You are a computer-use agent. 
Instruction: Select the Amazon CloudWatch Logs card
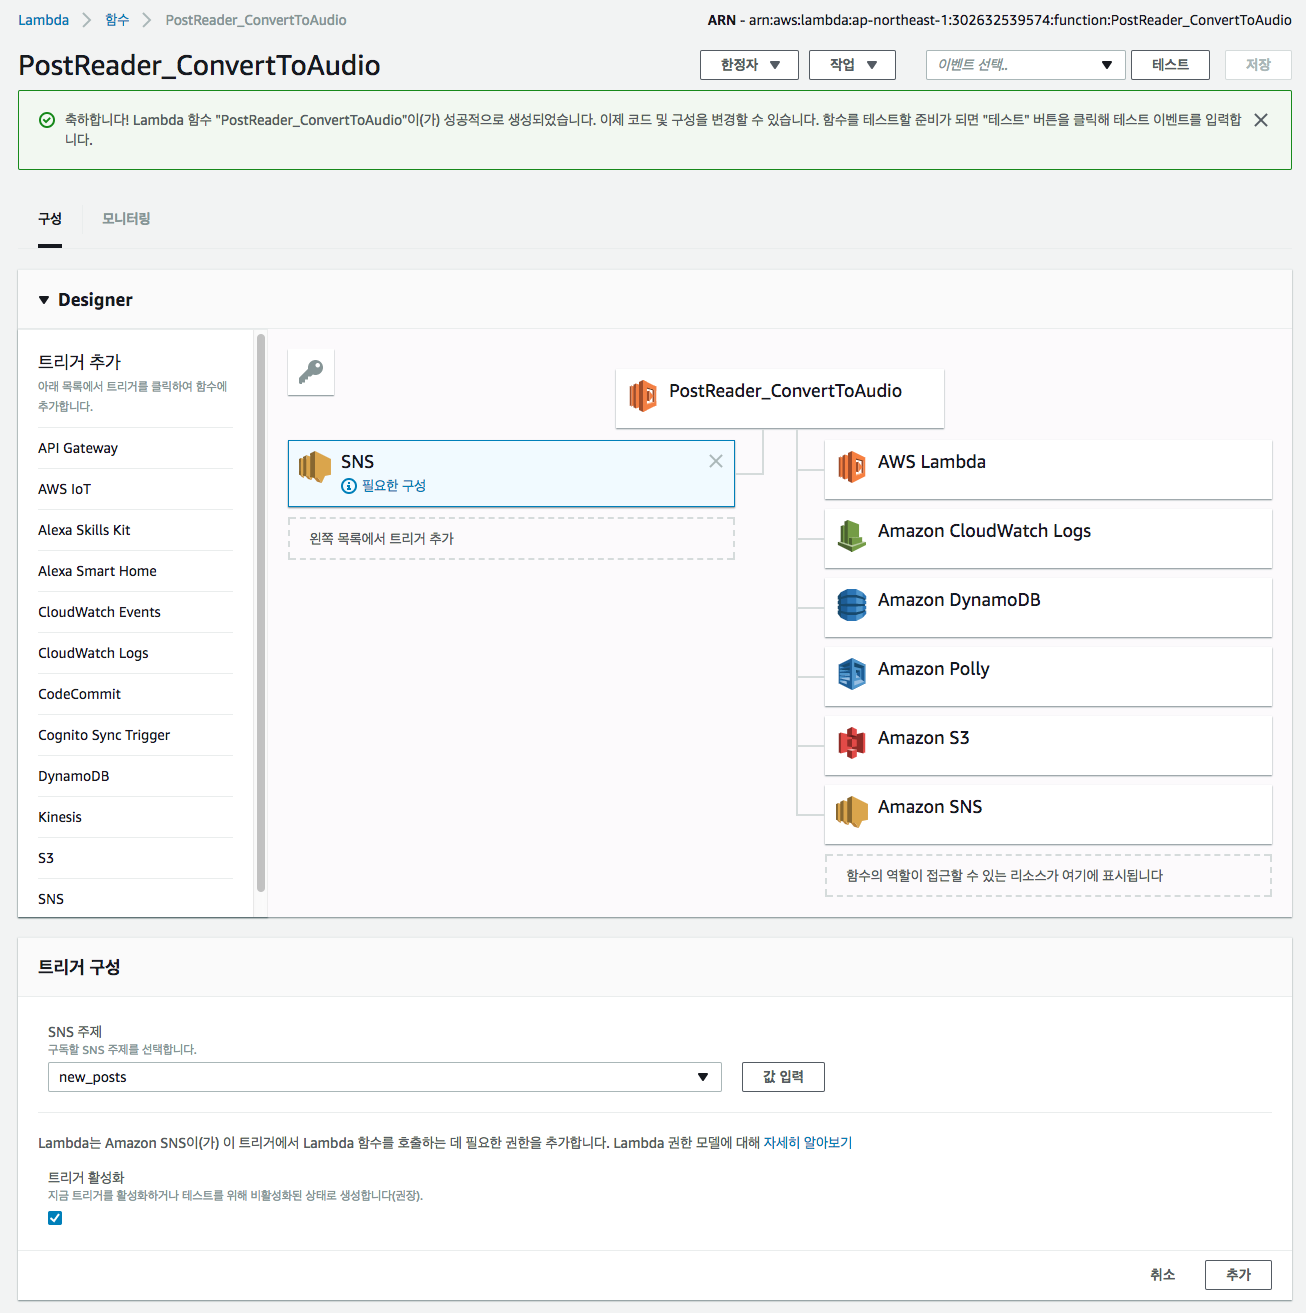point(1048,538)
